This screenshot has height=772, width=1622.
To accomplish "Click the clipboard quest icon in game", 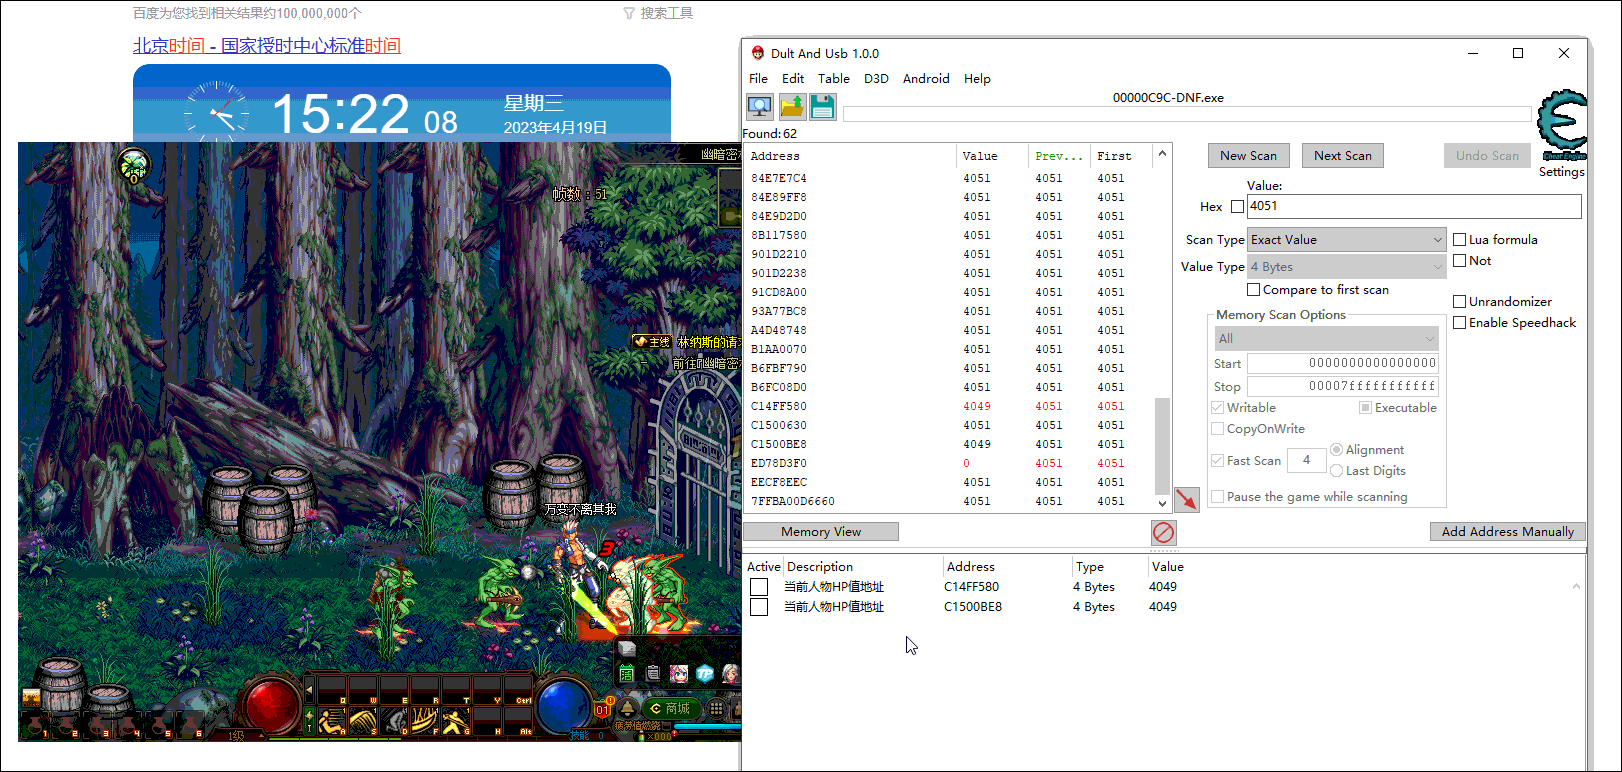I will pyautogui.click(x=653, y=674).
